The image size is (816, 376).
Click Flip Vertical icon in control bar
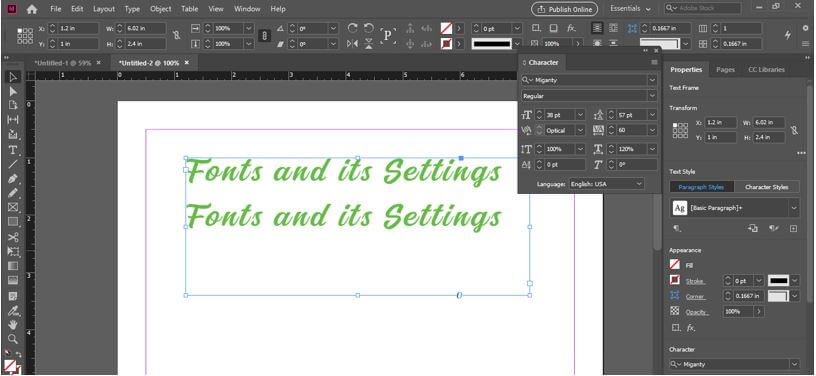click(x=368, y=44)
